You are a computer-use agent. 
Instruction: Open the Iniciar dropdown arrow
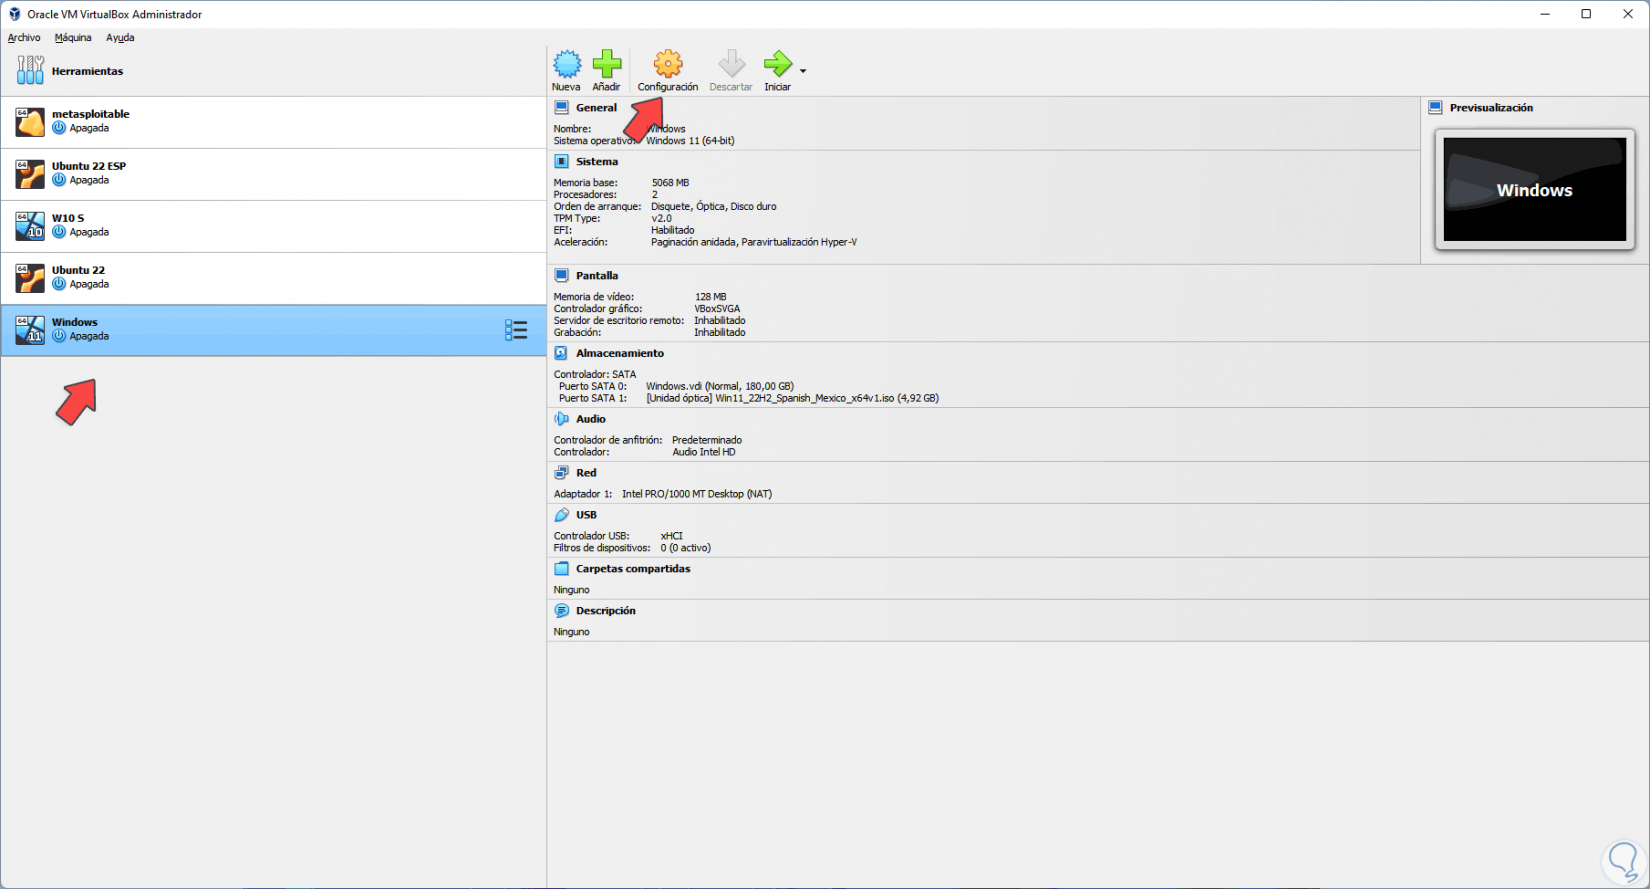tap(803, 71)
